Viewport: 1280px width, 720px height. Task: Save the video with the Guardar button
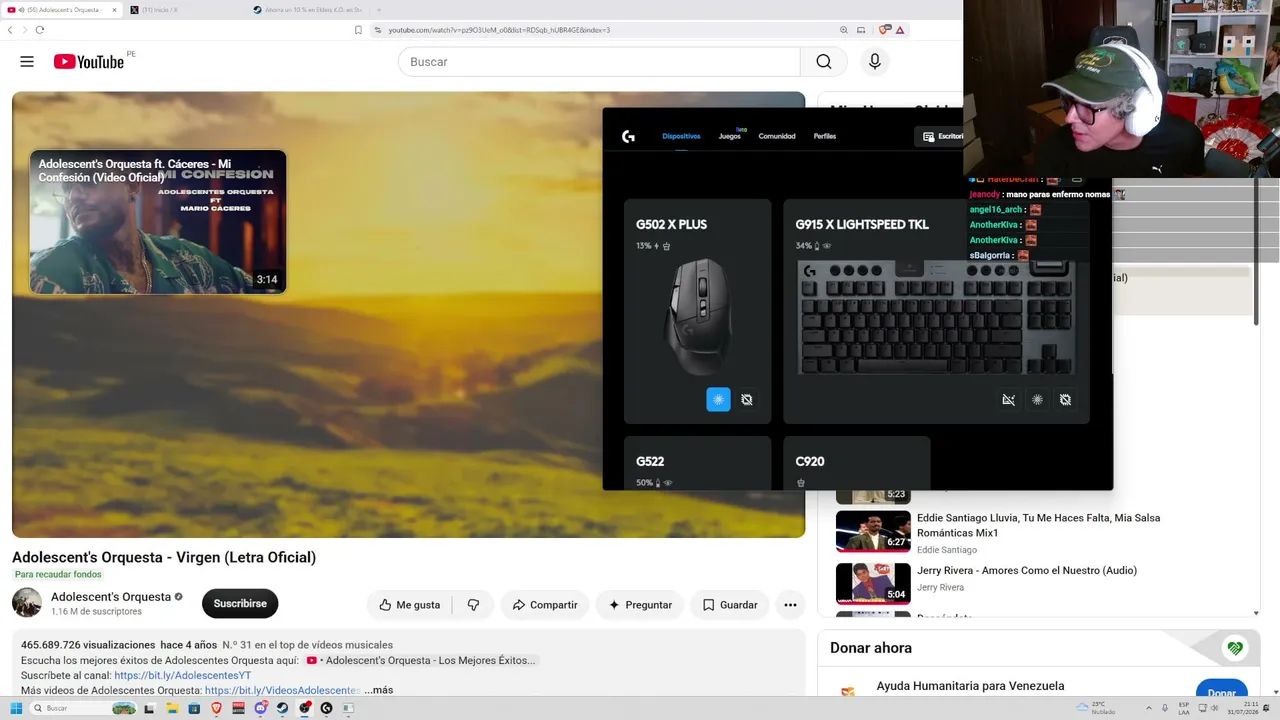(x=730, y=605)
